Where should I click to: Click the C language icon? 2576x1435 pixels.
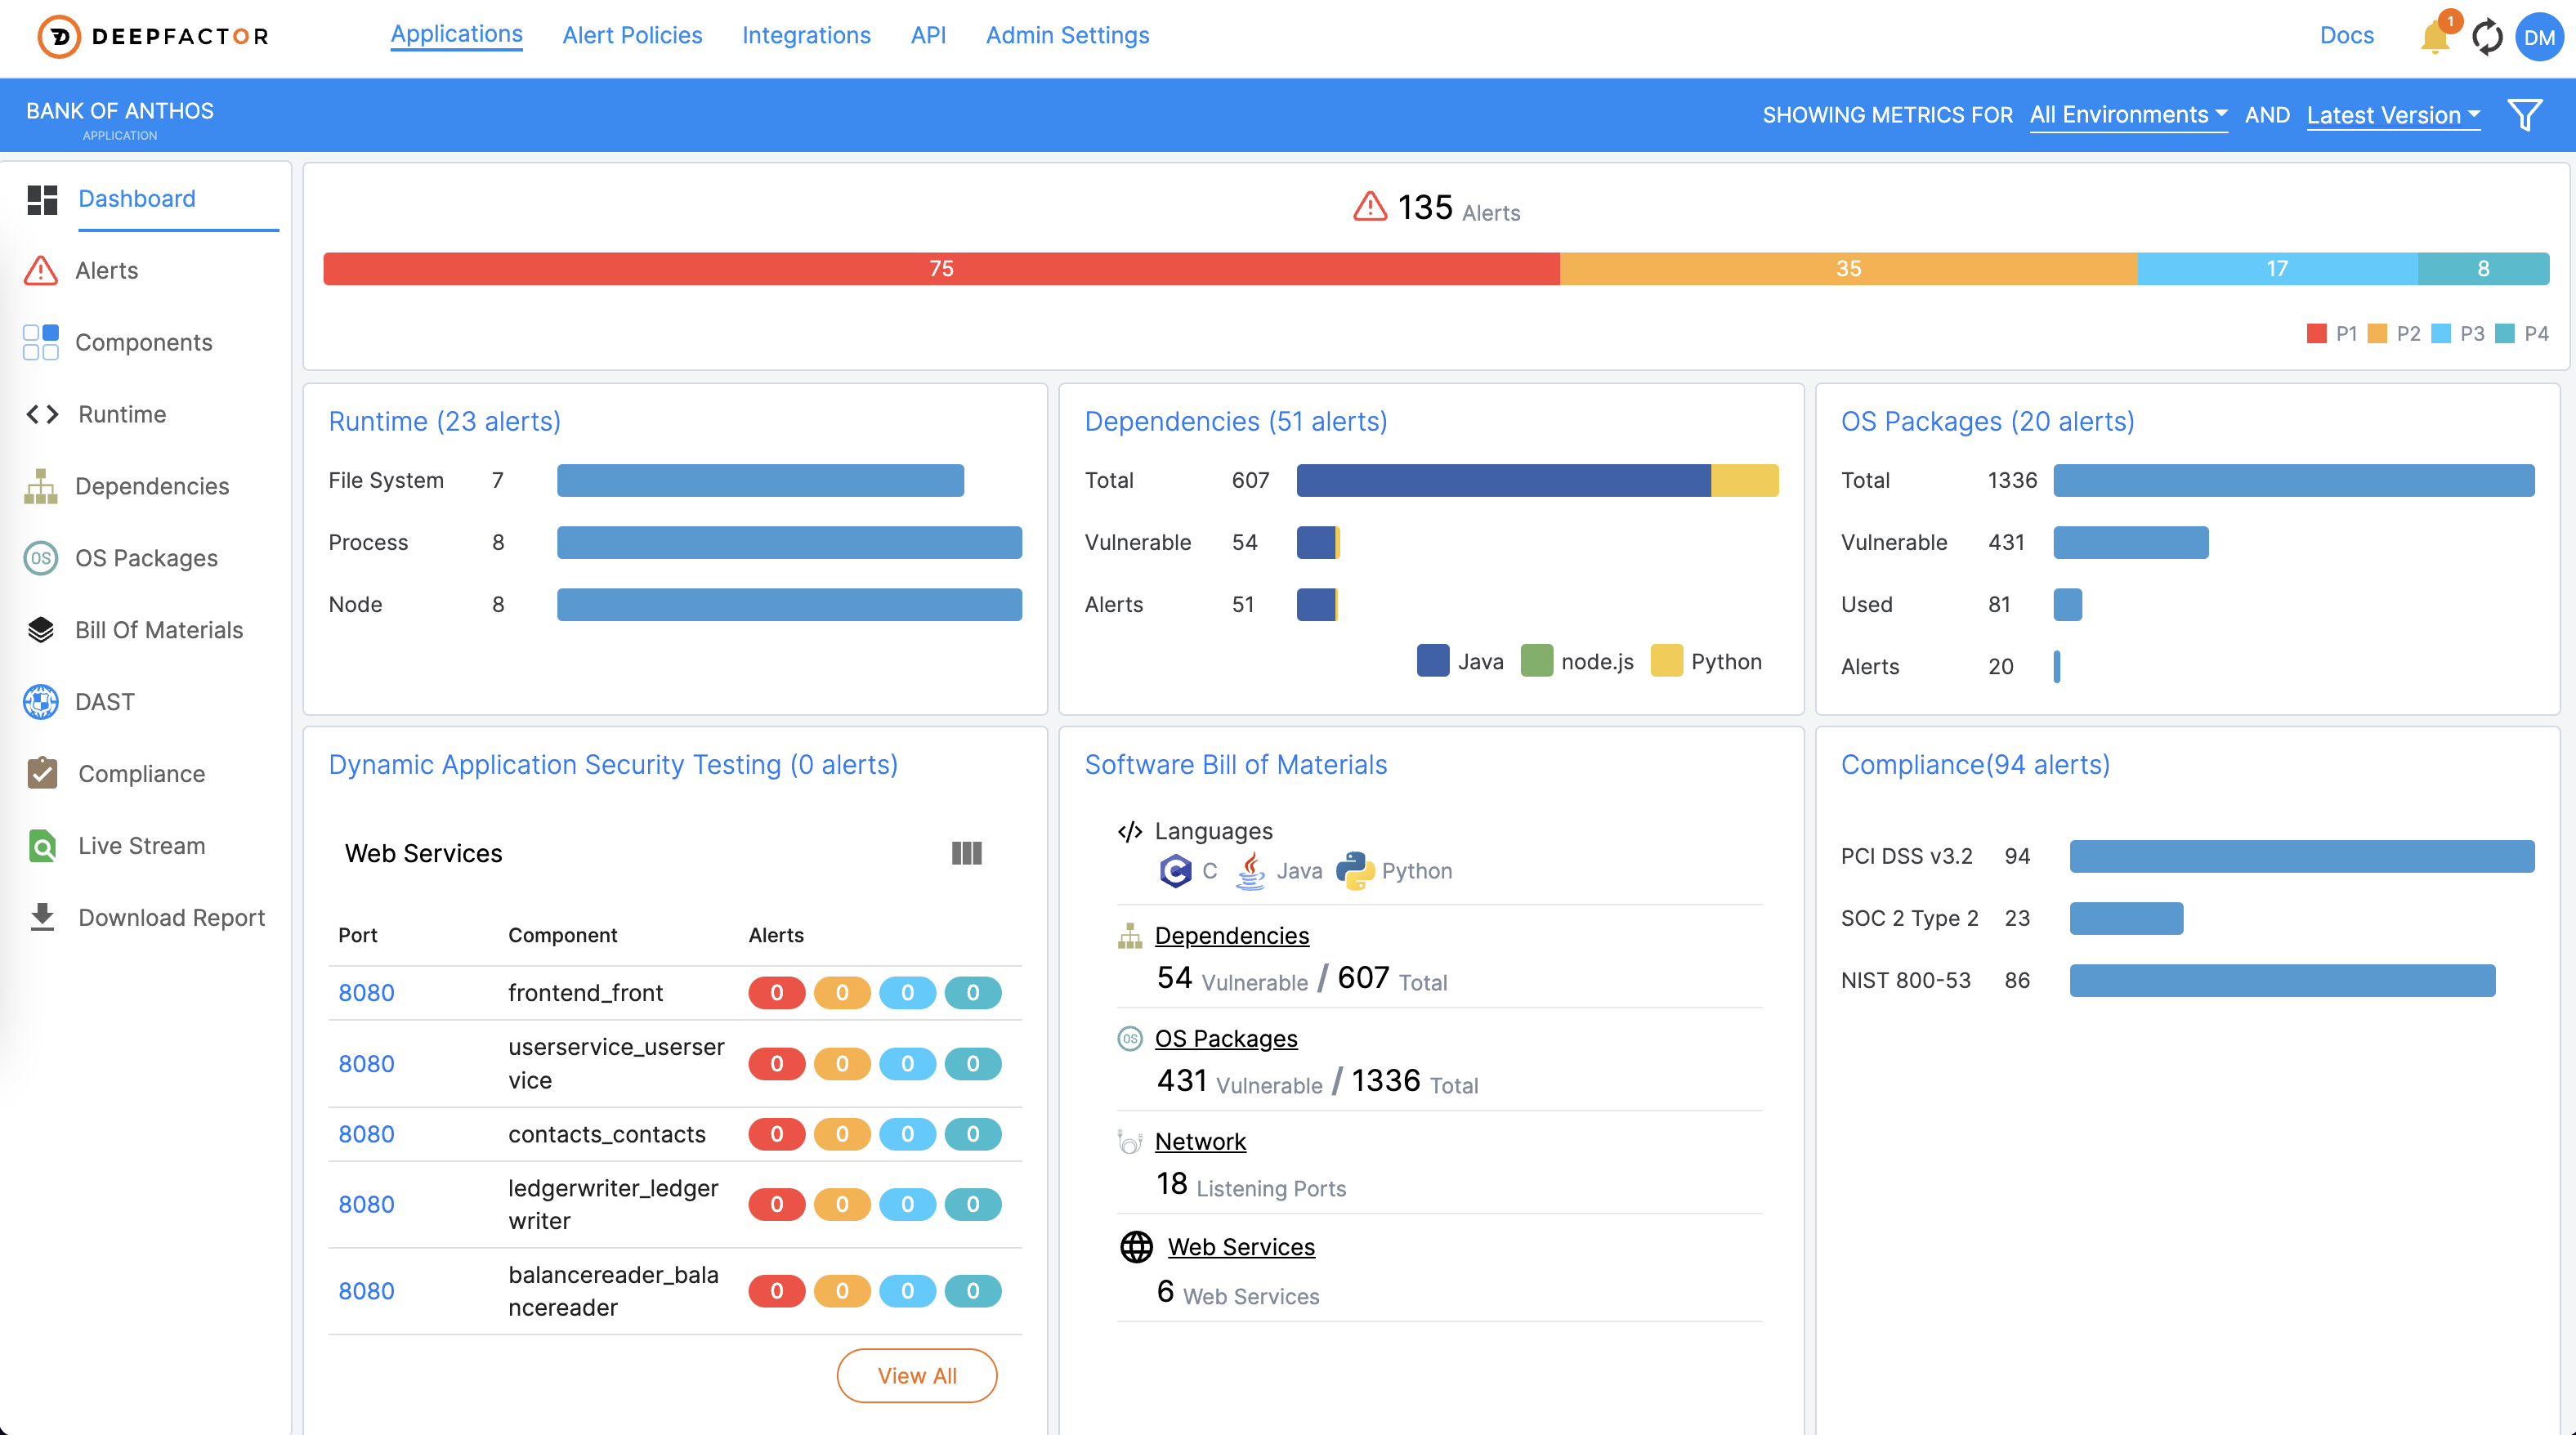tap(1175, 871)
